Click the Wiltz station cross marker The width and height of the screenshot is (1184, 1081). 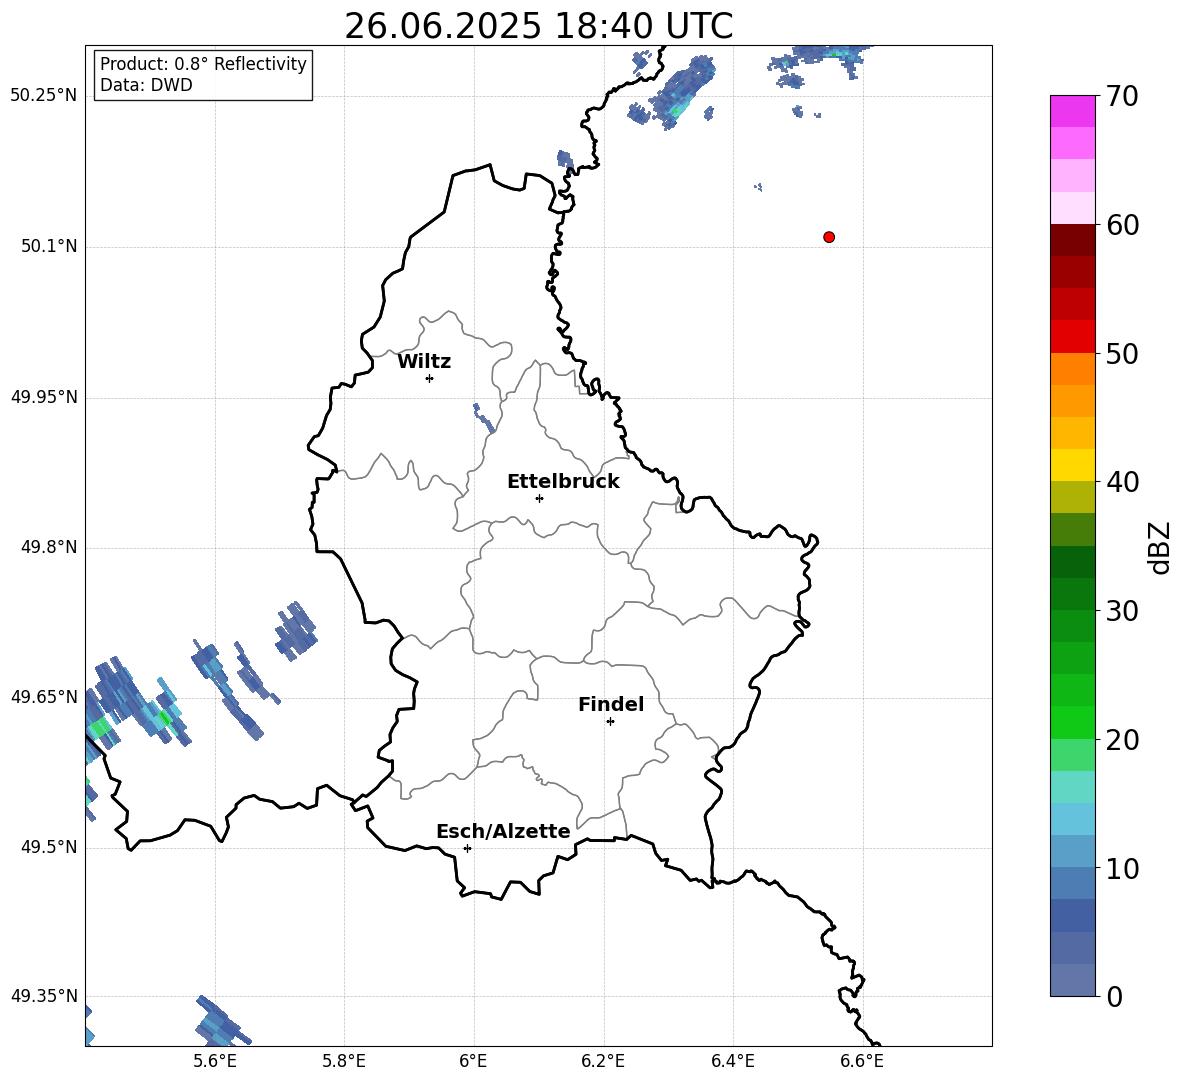coord(430,378)
